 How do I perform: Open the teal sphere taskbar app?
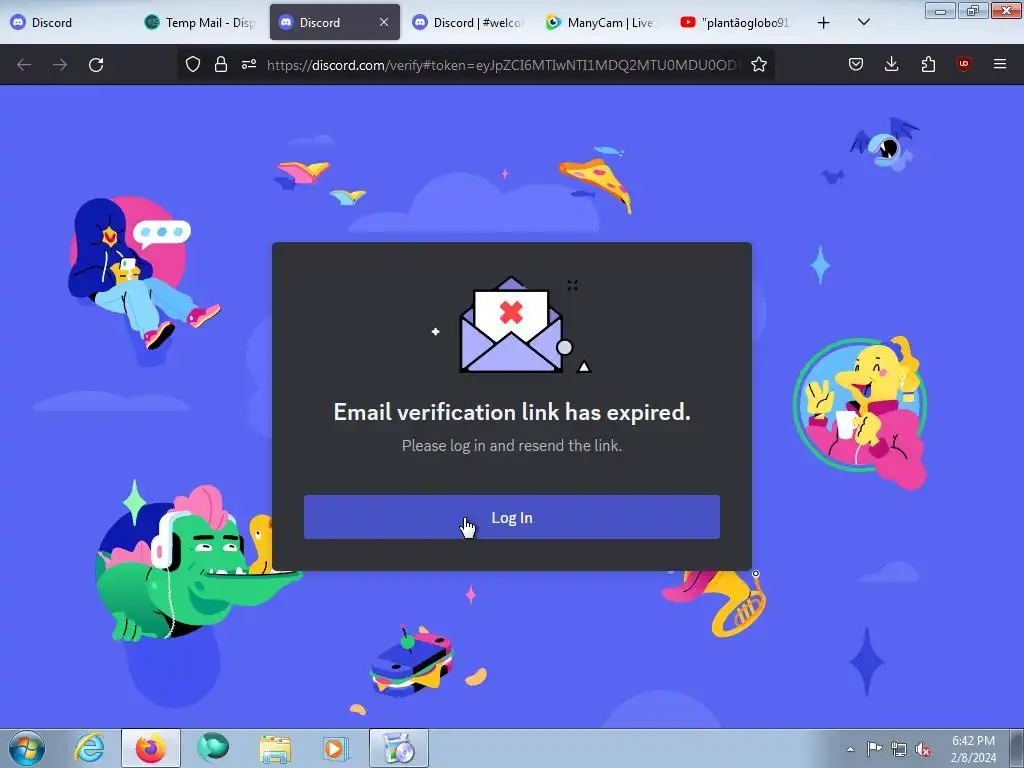[x=214, y=748]
